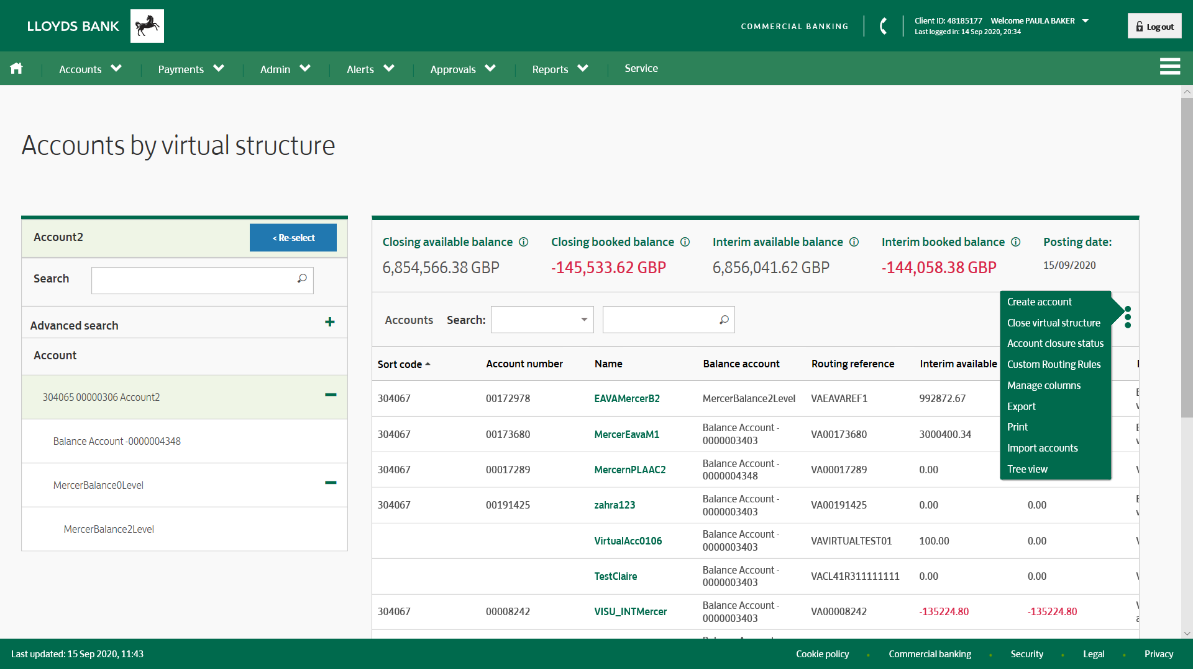Click the Sort code sort arrow
The image size is (1193, 669).
click(x=428, y=364)
